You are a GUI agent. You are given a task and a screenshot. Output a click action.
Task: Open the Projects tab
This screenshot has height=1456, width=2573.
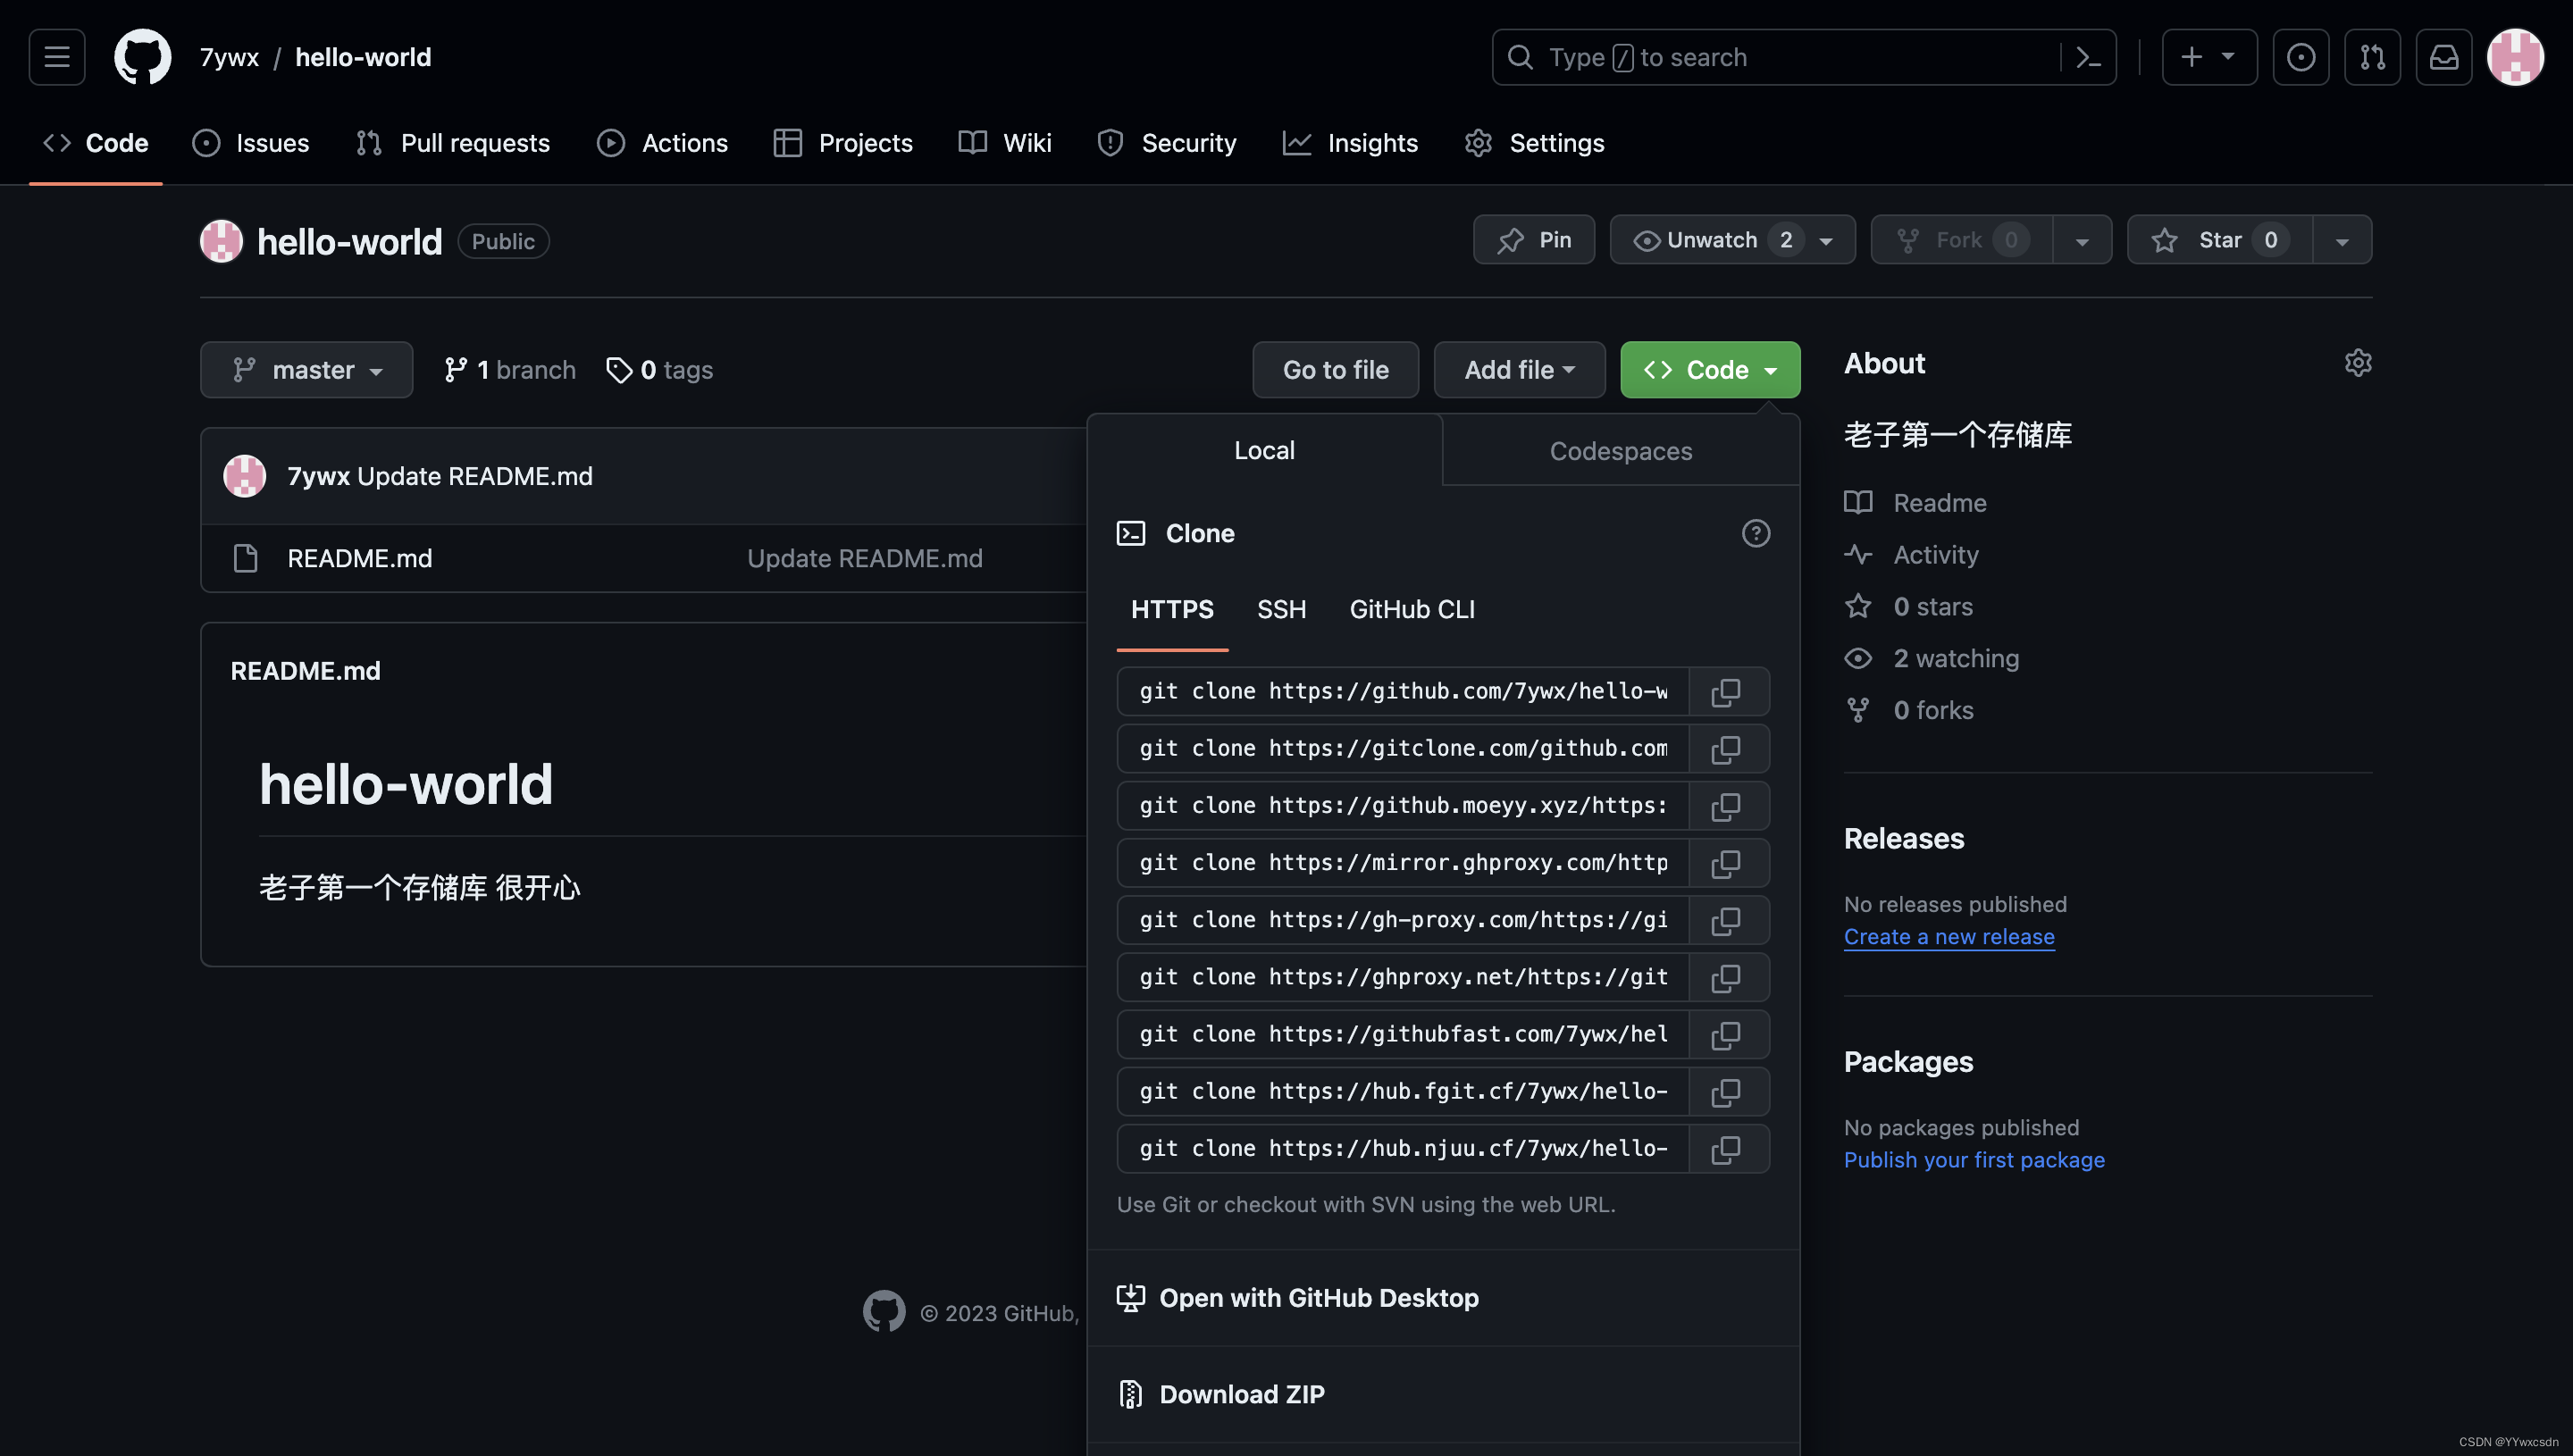(x=843, y=143)
